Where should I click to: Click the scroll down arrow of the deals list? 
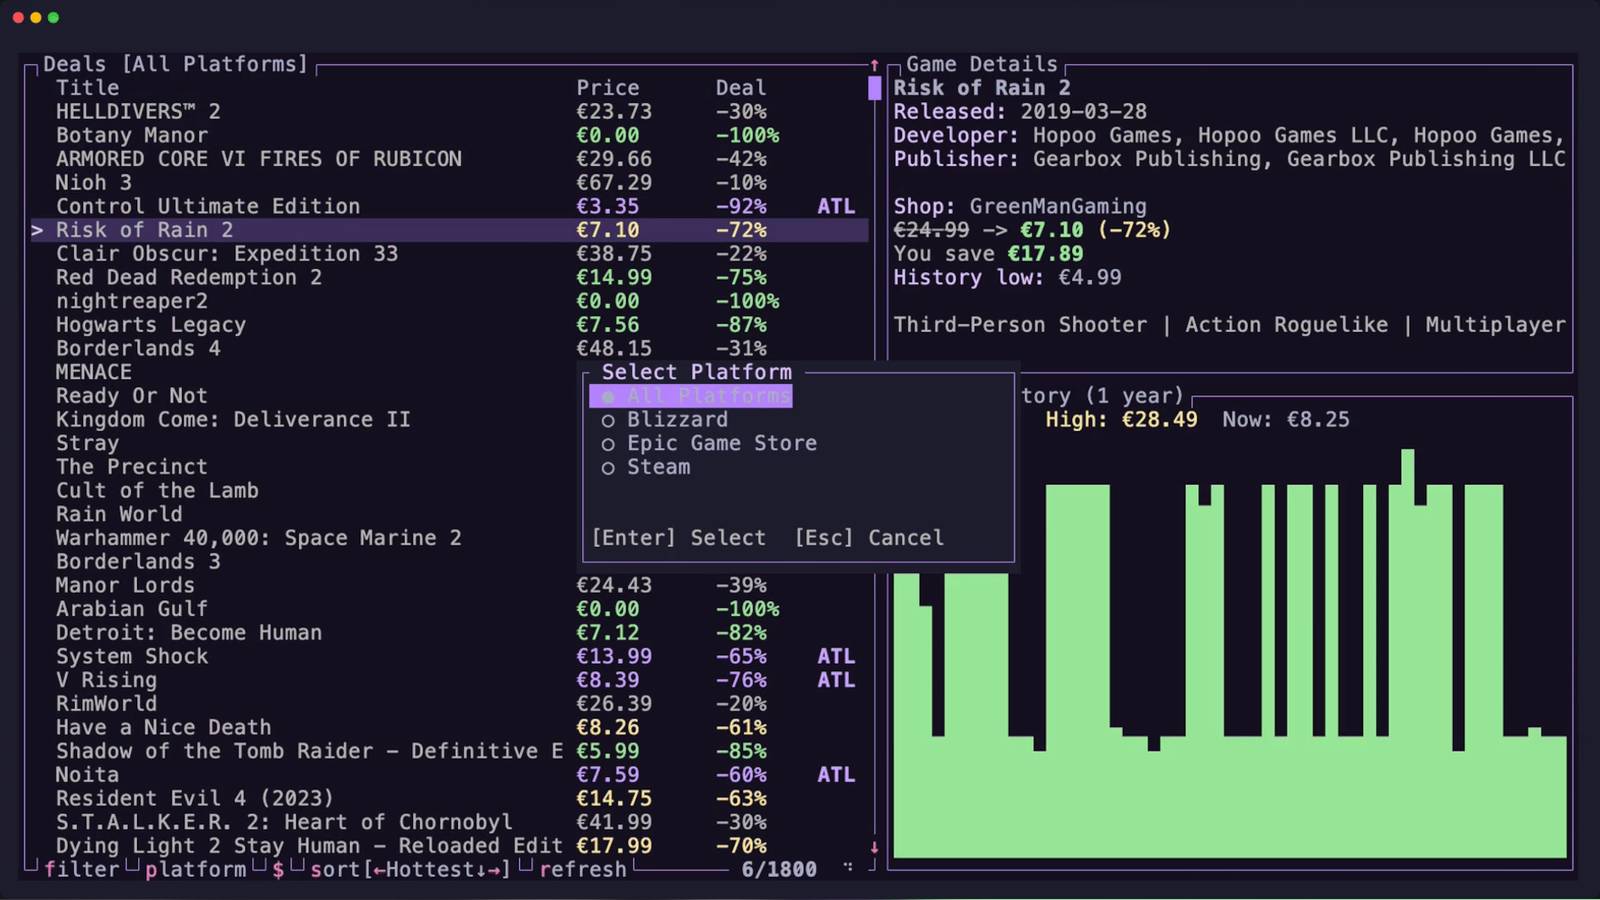coord(874,847)
